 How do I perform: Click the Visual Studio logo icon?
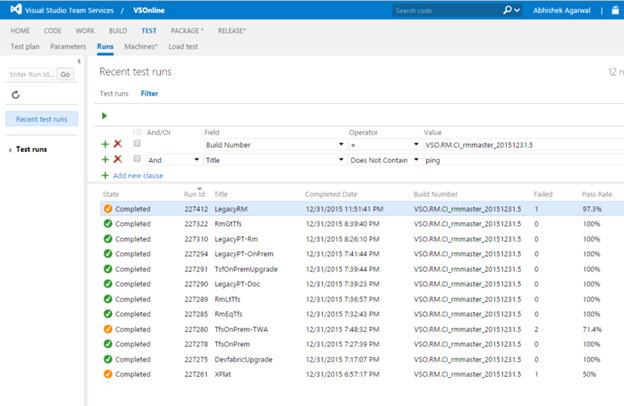click(16, 9)
